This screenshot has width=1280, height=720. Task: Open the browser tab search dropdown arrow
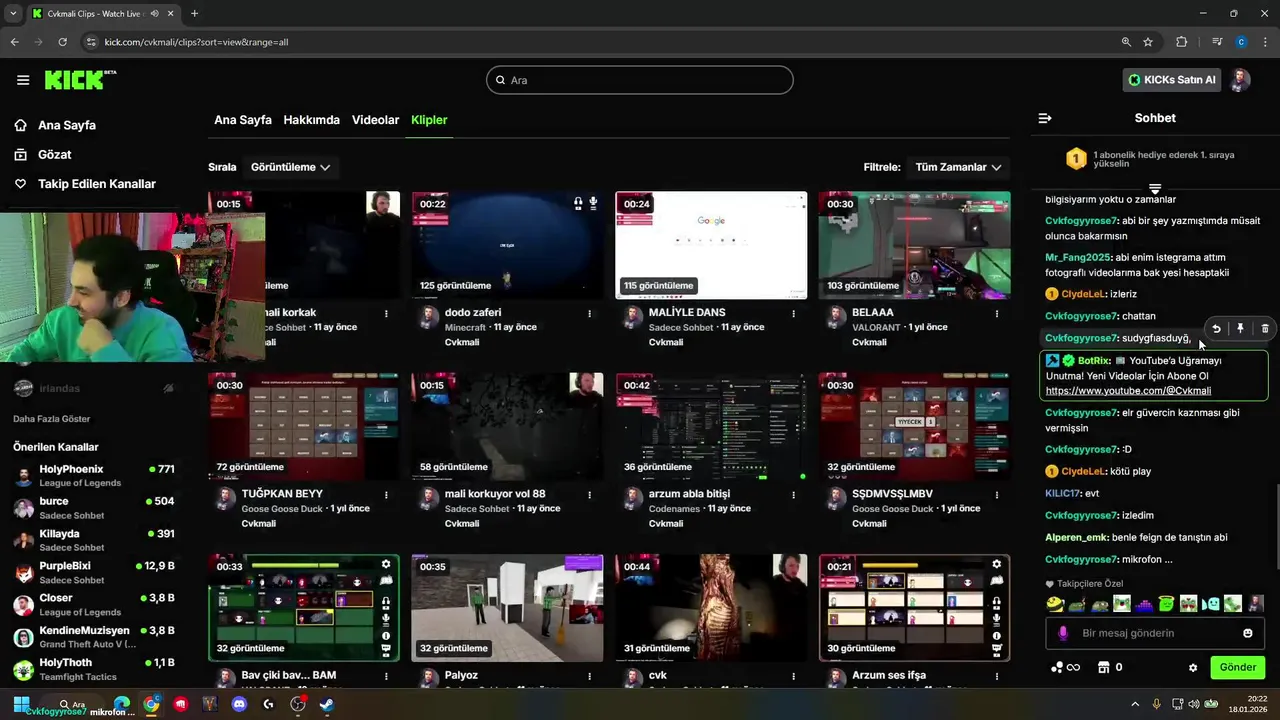[x=13, y=13]
